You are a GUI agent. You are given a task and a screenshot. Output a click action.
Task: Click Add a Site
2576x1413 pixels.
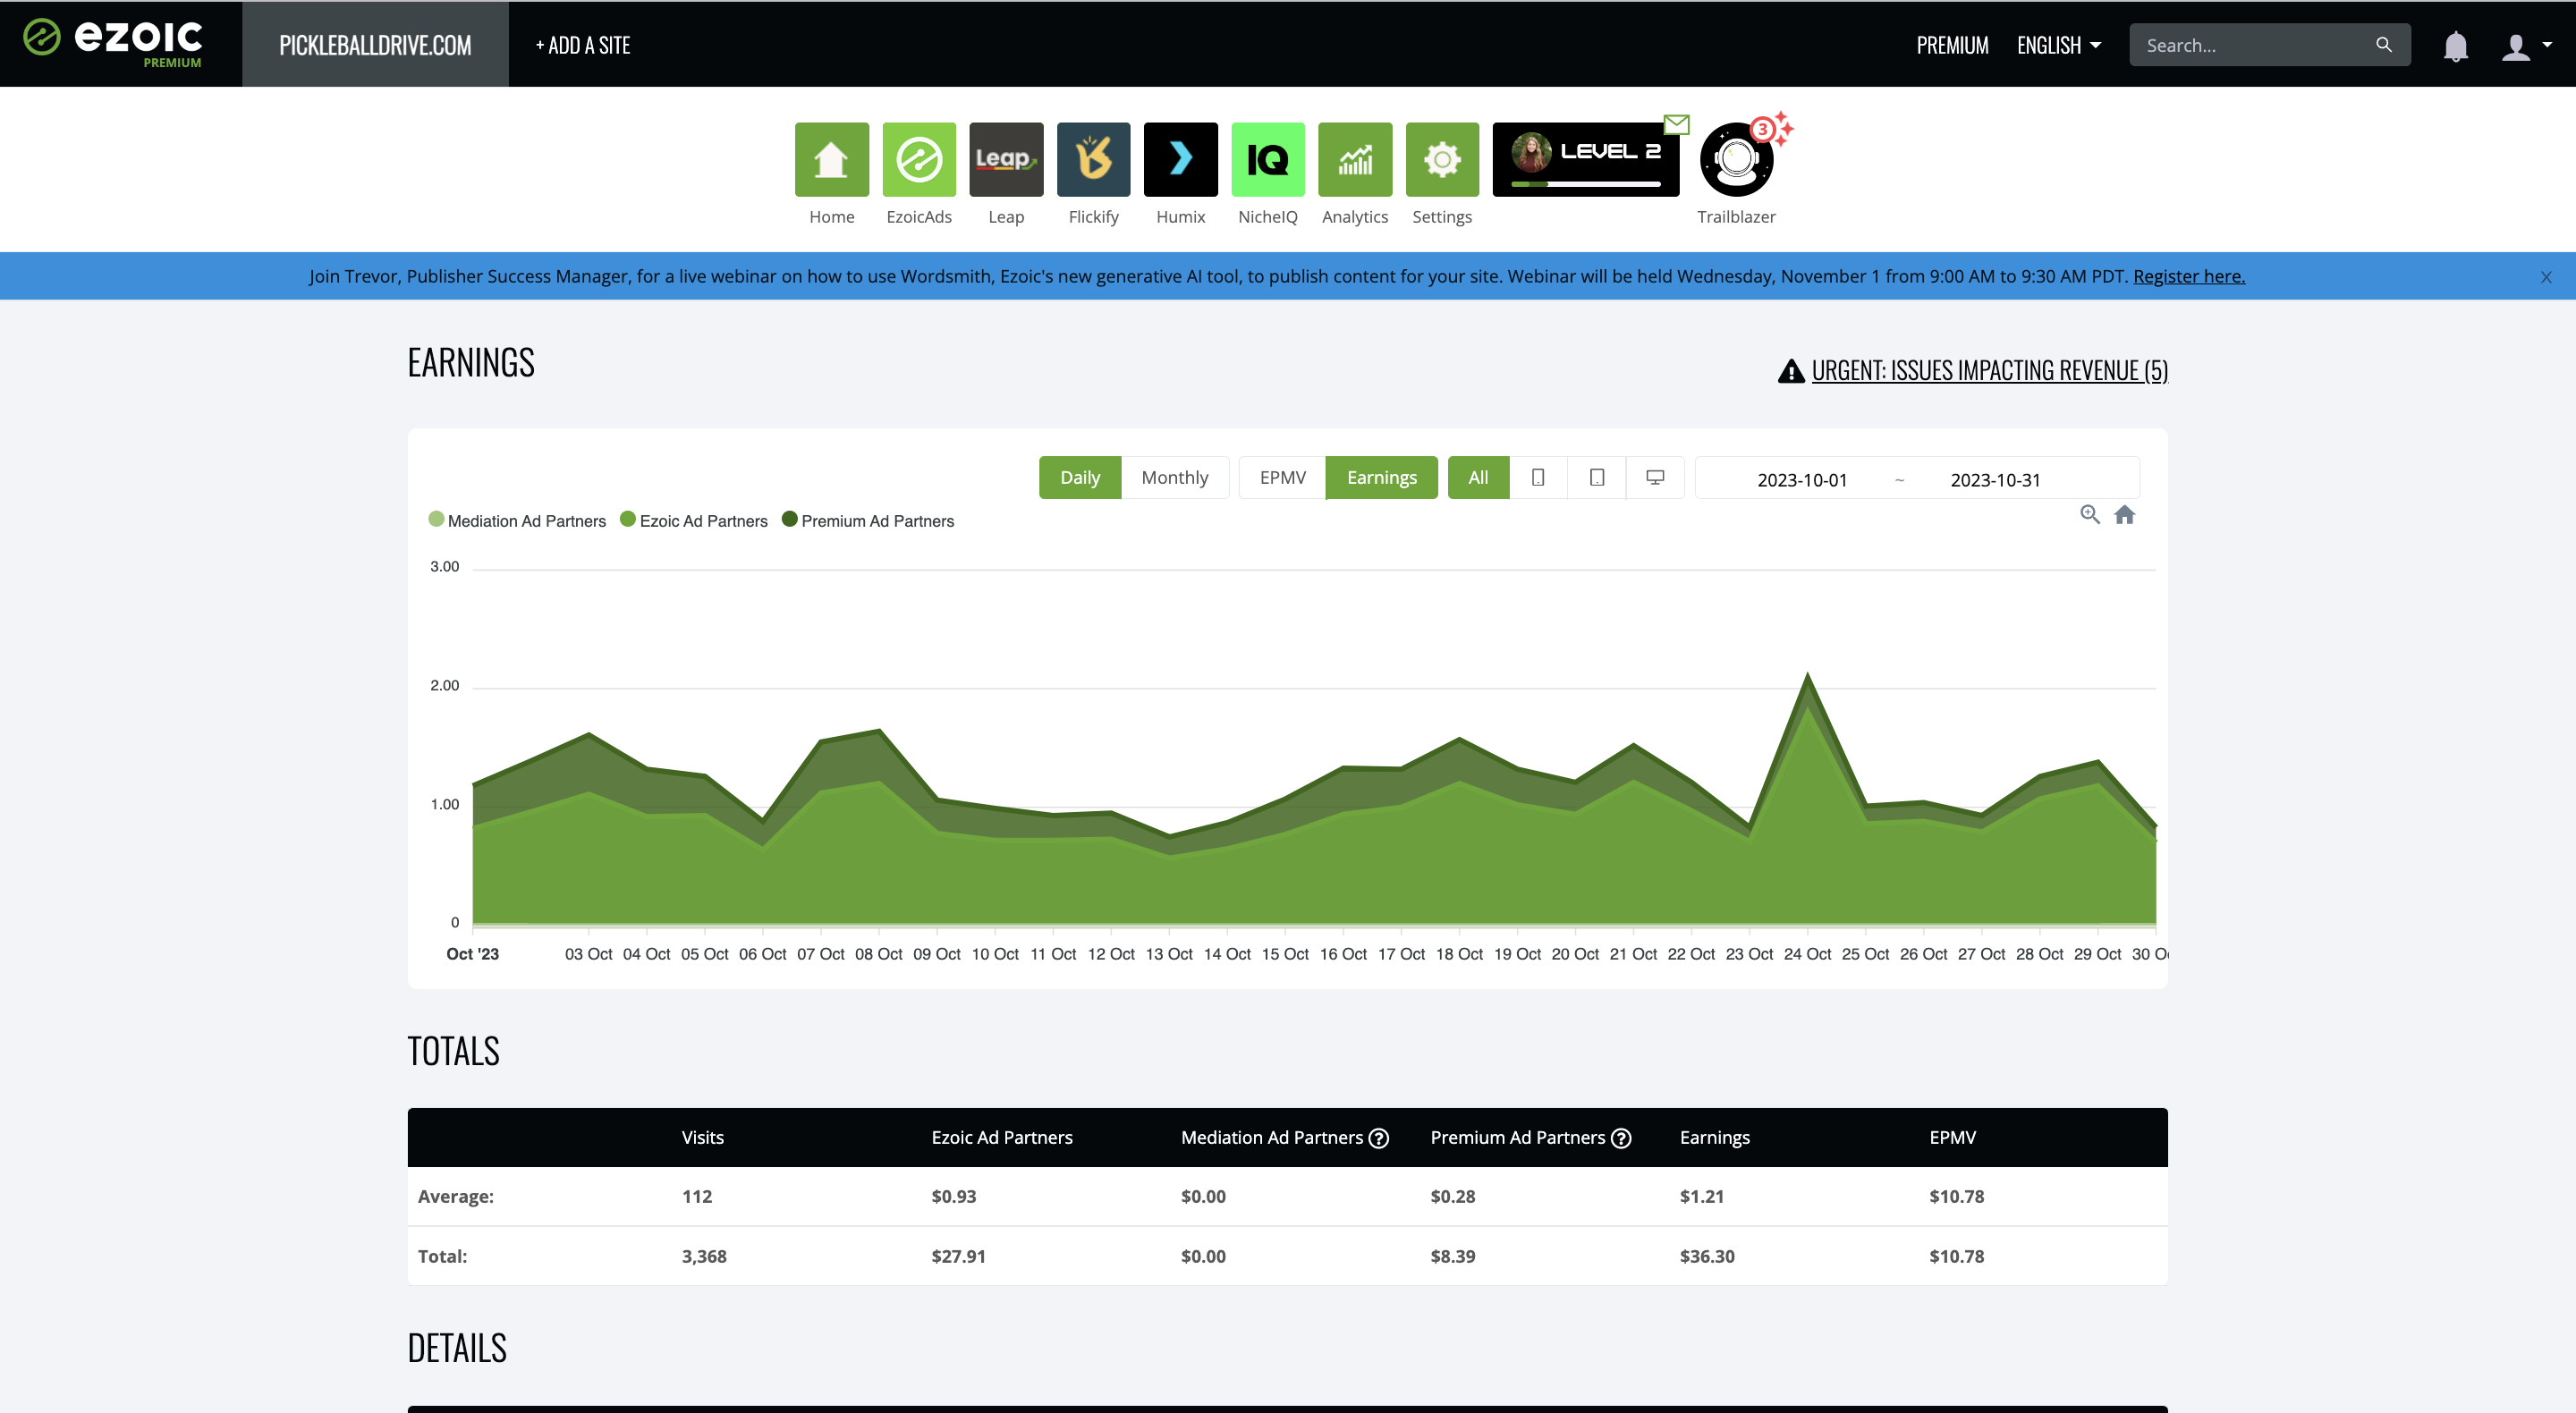pos(583,45)
